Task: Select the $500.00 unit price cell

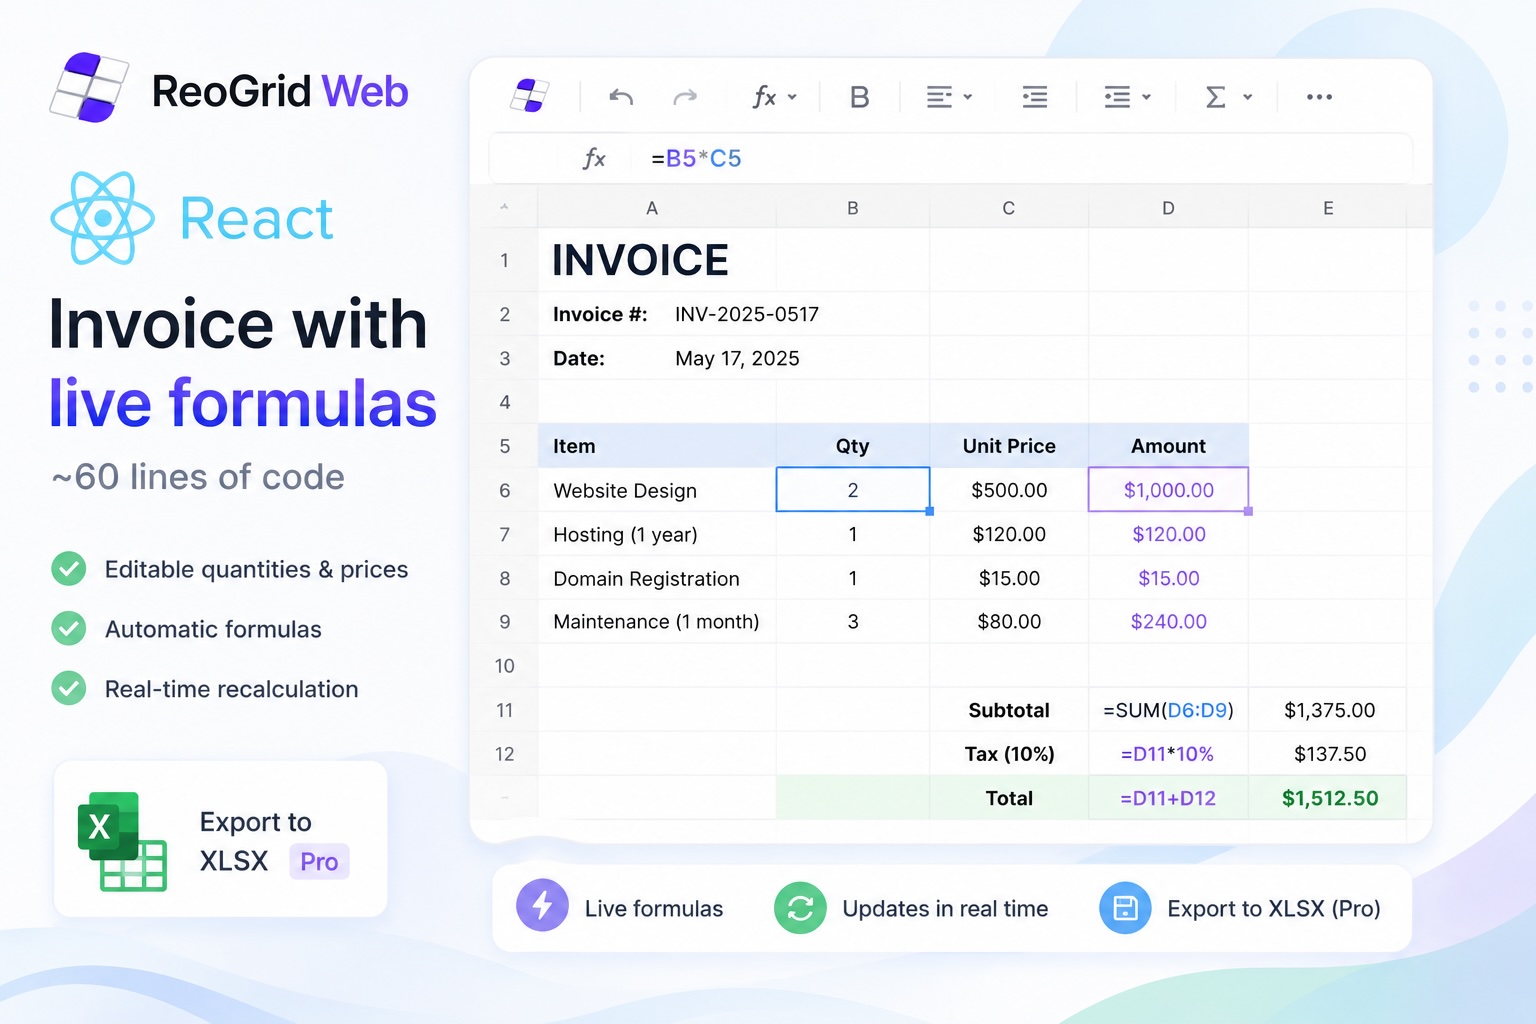Action: point(1009,490)
